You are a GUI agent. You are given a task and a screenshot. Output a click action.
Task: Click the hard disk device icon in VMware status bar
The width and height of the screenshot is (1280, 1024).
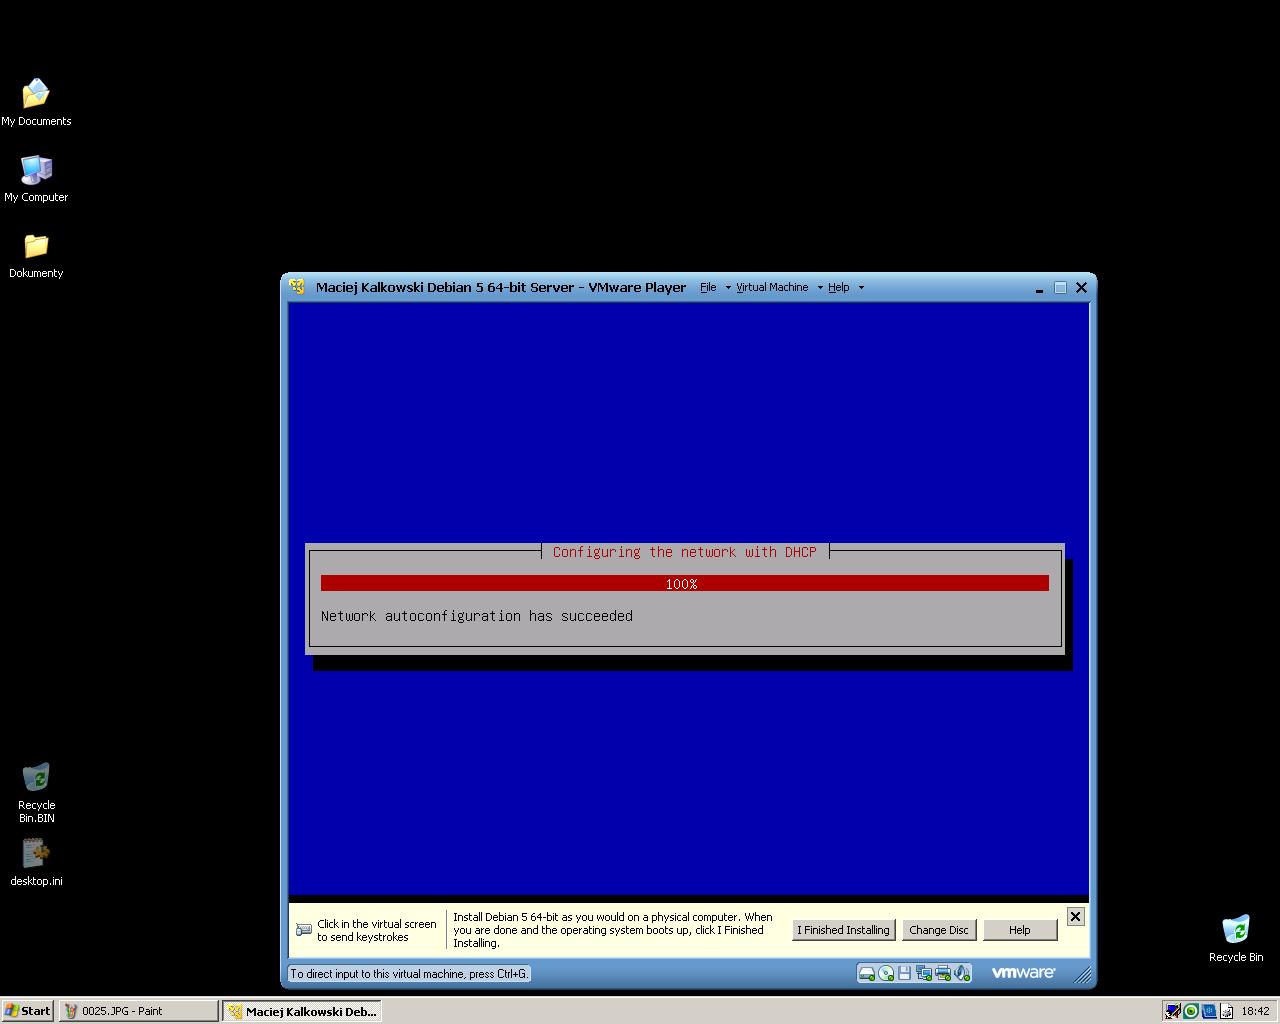tap(867, 973)
